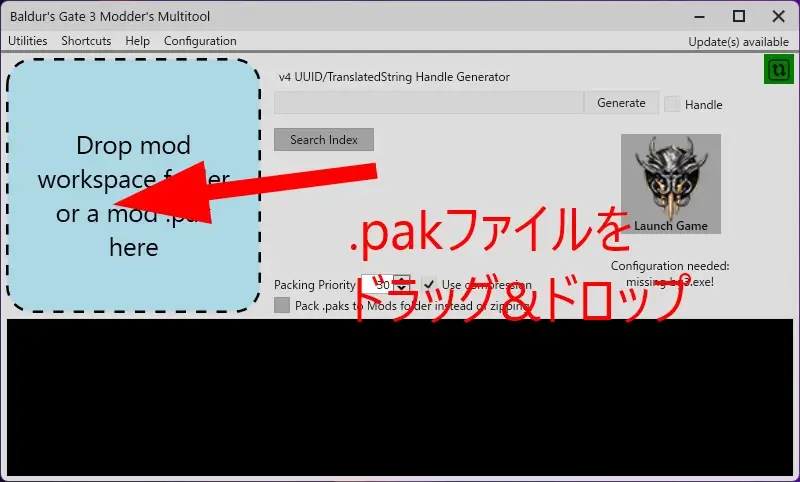
Task: Click the Update(s) available notice
Action: tap(738, 42)
